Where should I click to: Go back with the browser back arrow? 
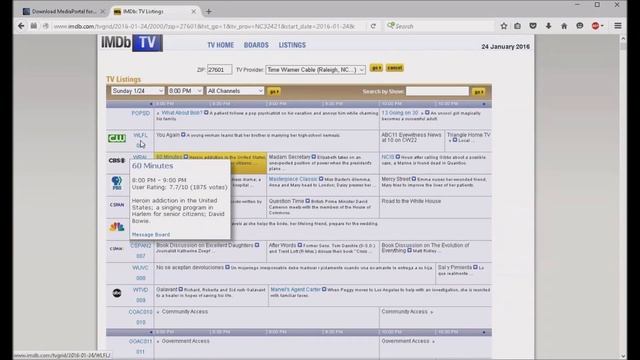(21, 26)
